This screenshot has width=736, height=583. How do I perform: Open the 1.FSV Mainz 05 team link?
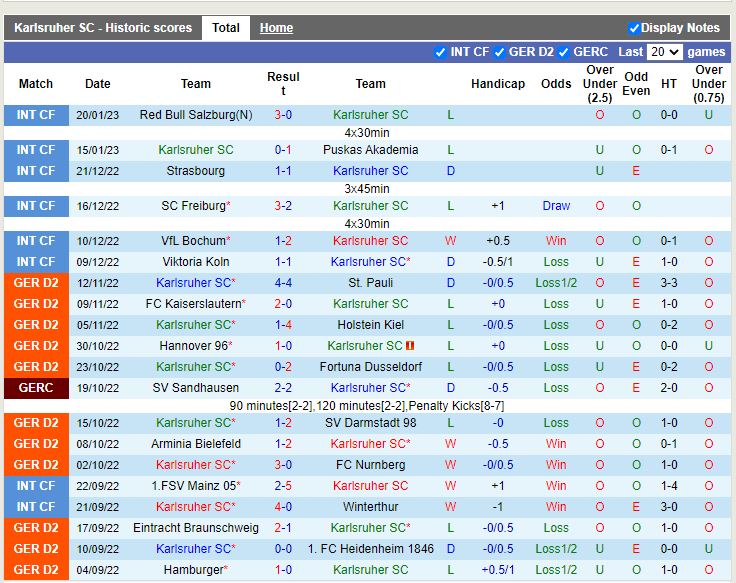[x=193, y=486]
